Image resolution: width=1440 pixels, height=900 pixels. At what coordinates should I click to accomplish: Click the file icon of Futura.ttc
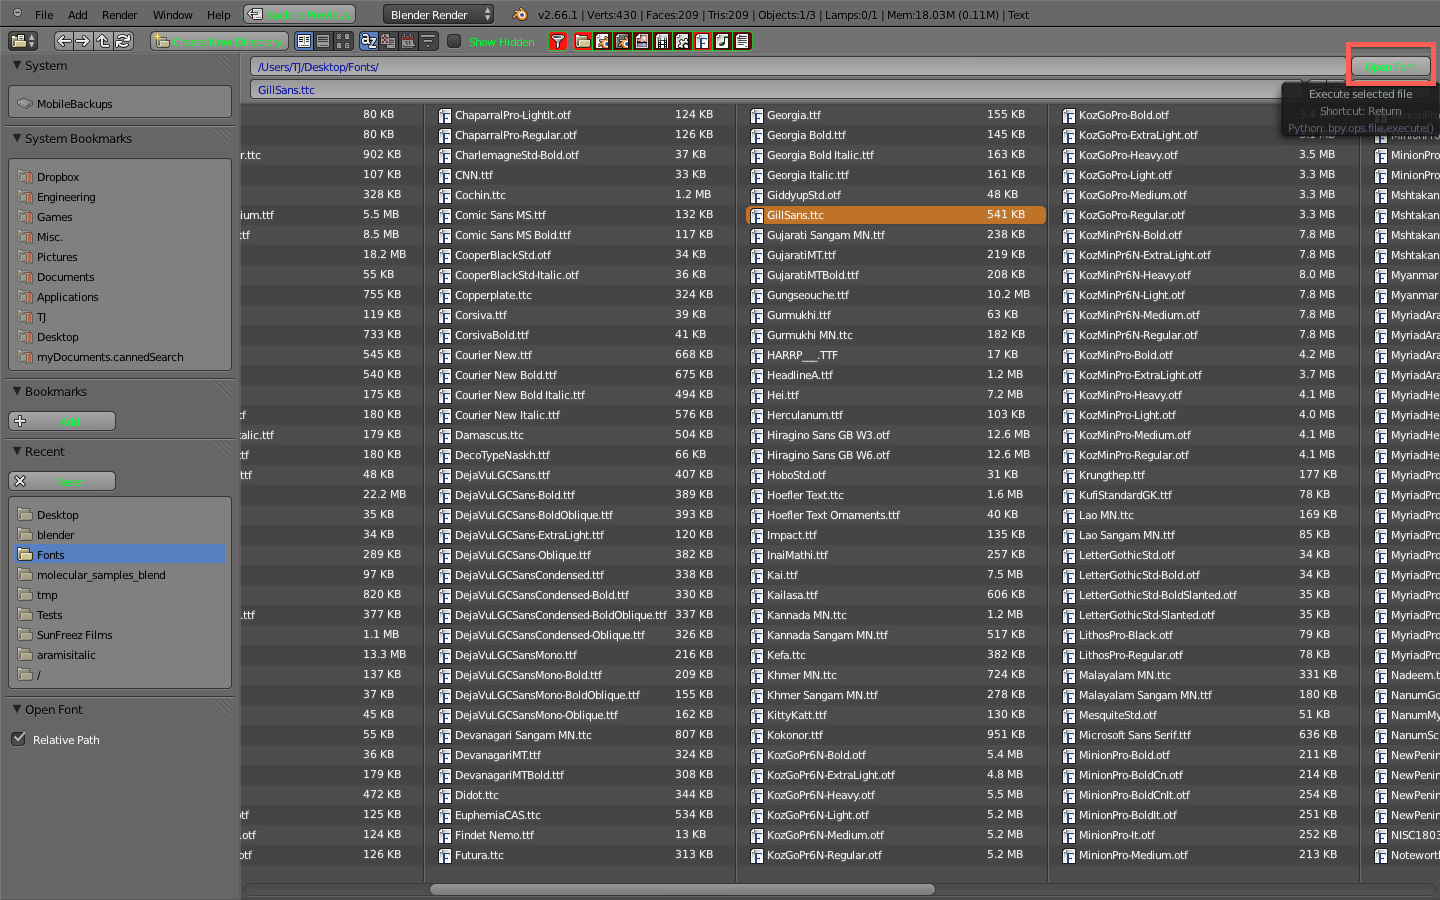[445, 855]
